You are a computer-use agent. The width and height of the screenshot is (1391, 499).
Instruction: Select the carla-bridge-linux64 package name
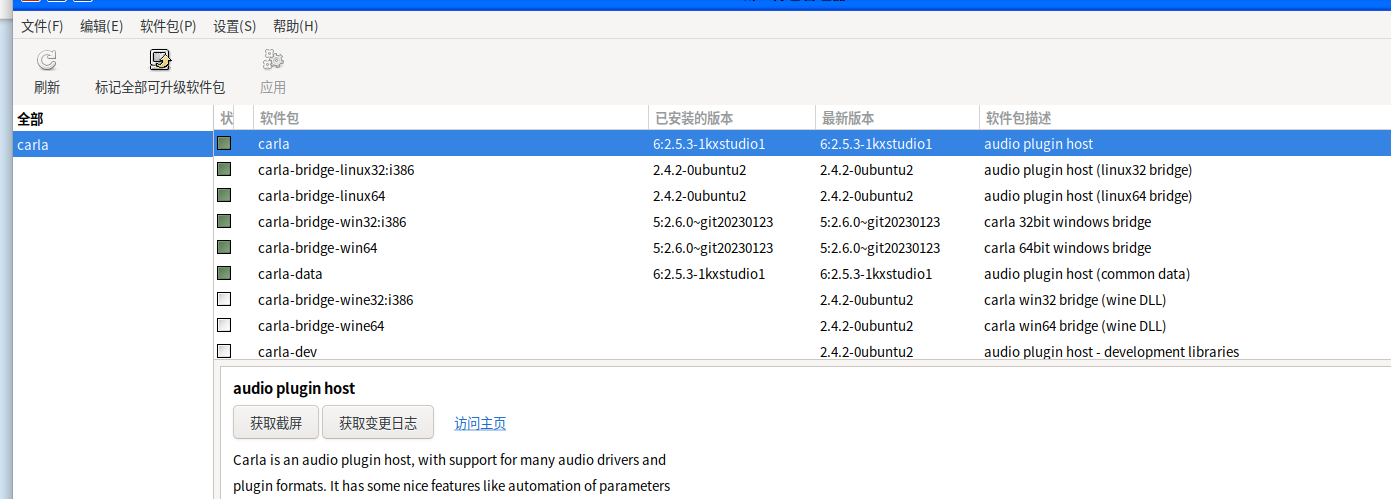[322, 196]
